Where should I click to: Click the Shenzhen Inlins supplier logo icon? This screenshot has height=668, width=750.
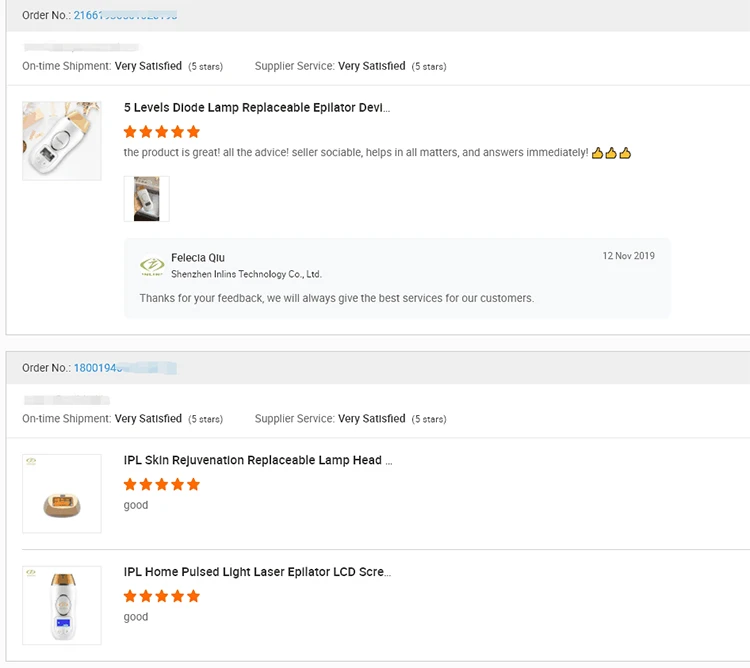tap(152, 266)
